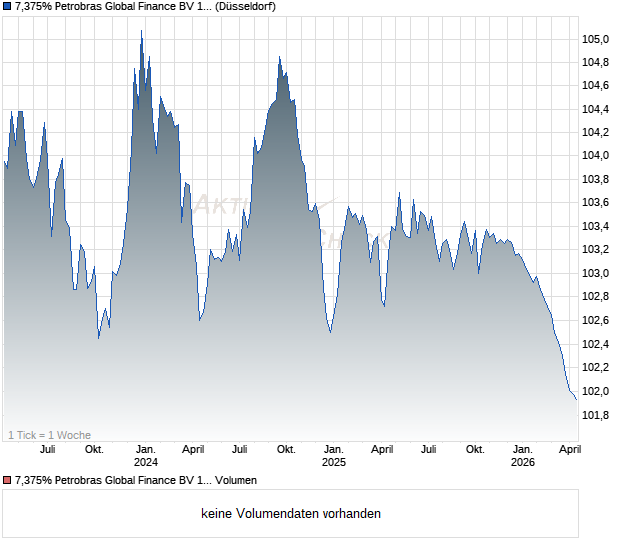
Task: Click the chart's highest peak near Jan. 2024
Action: coord(142,31)
